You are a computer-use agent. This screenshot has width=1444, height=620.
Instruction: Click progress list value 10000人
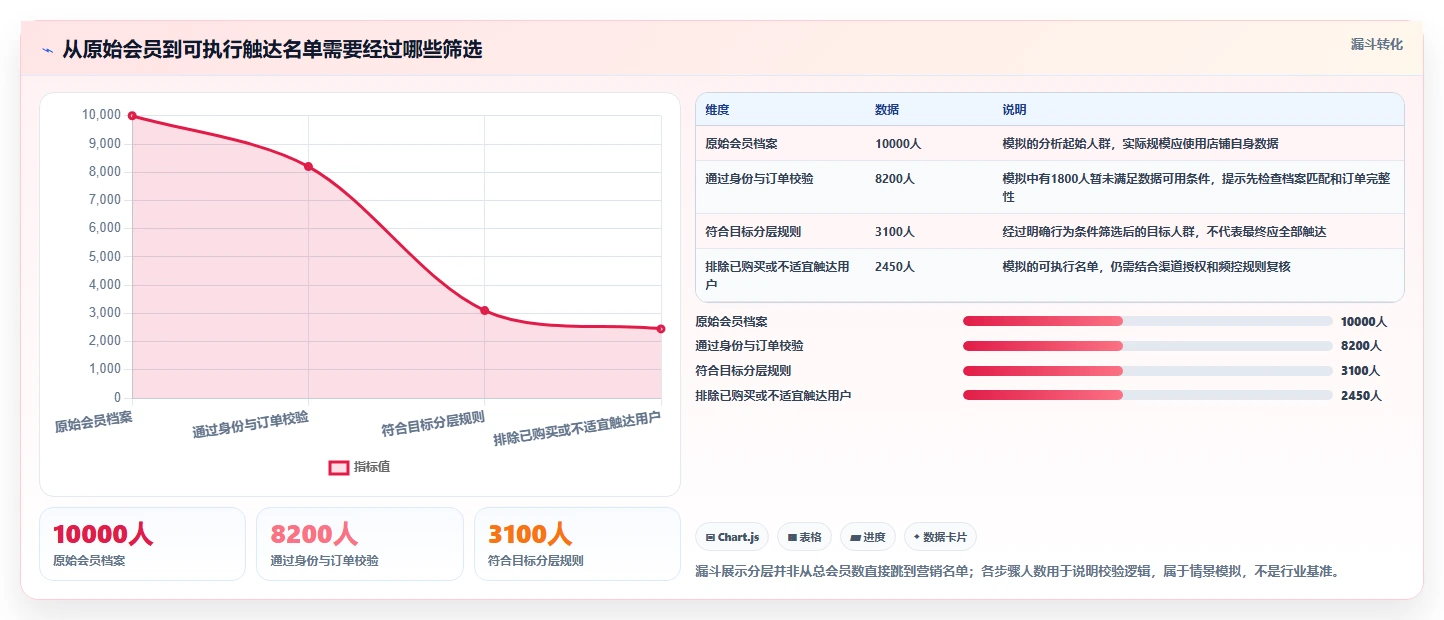click(x=1364, y=322)
